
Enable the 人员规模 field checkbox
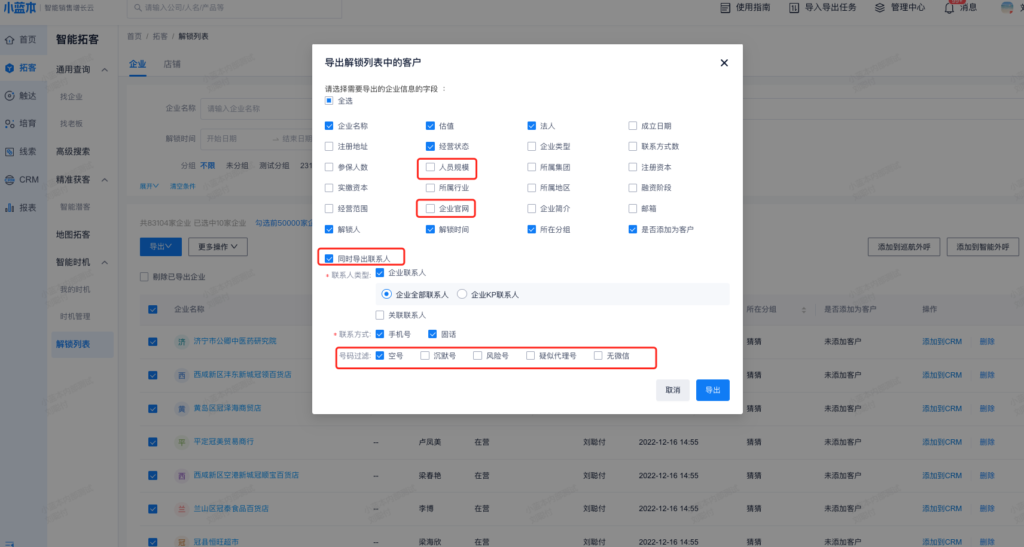coord(430,168)
